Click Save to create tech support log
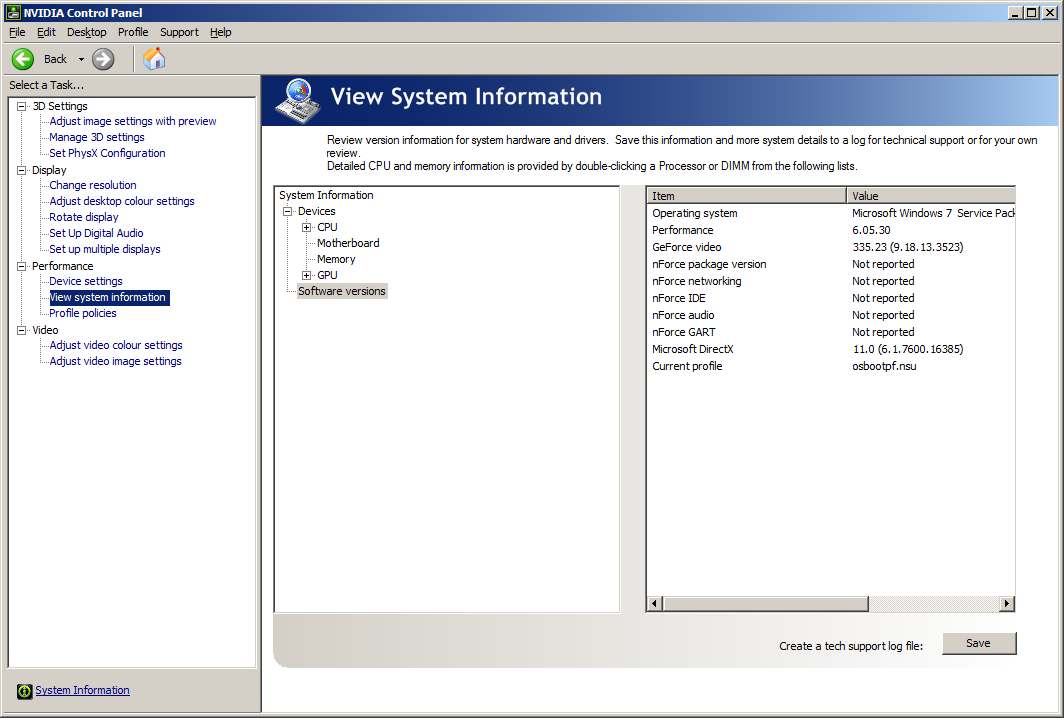 coord(978,643)
